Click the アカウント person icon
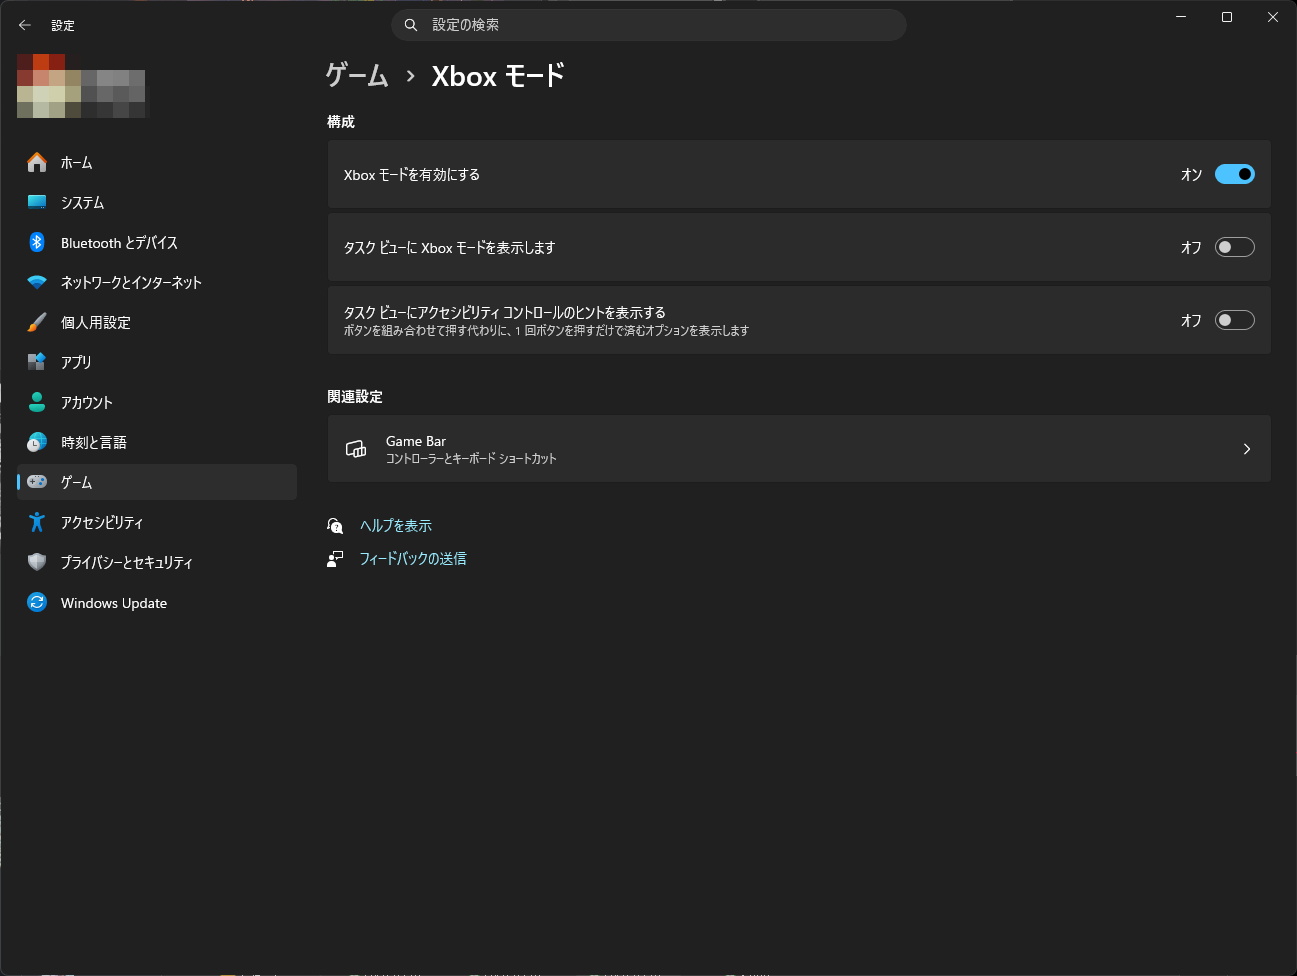1297x976 pixels. (x=37, y=402)
